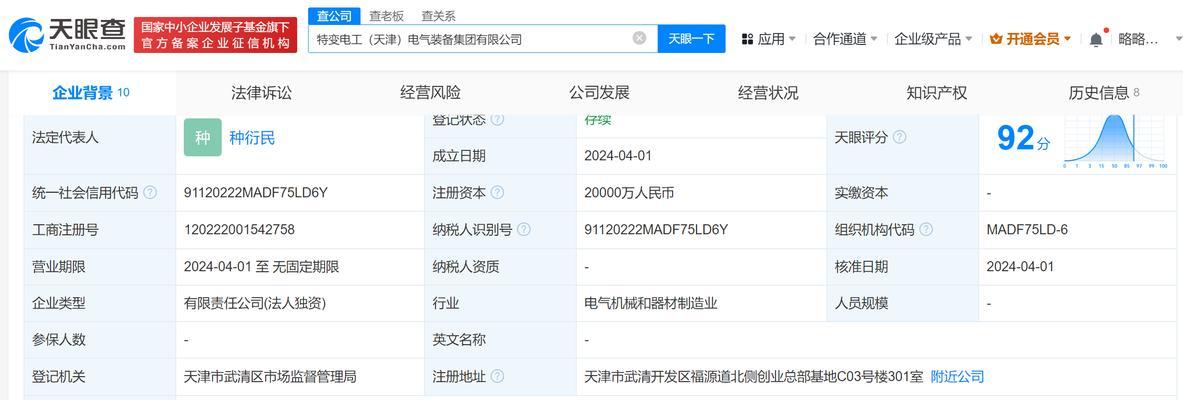Select 2024-04-01 至 无固定期限 term

(x=261, y=266)
